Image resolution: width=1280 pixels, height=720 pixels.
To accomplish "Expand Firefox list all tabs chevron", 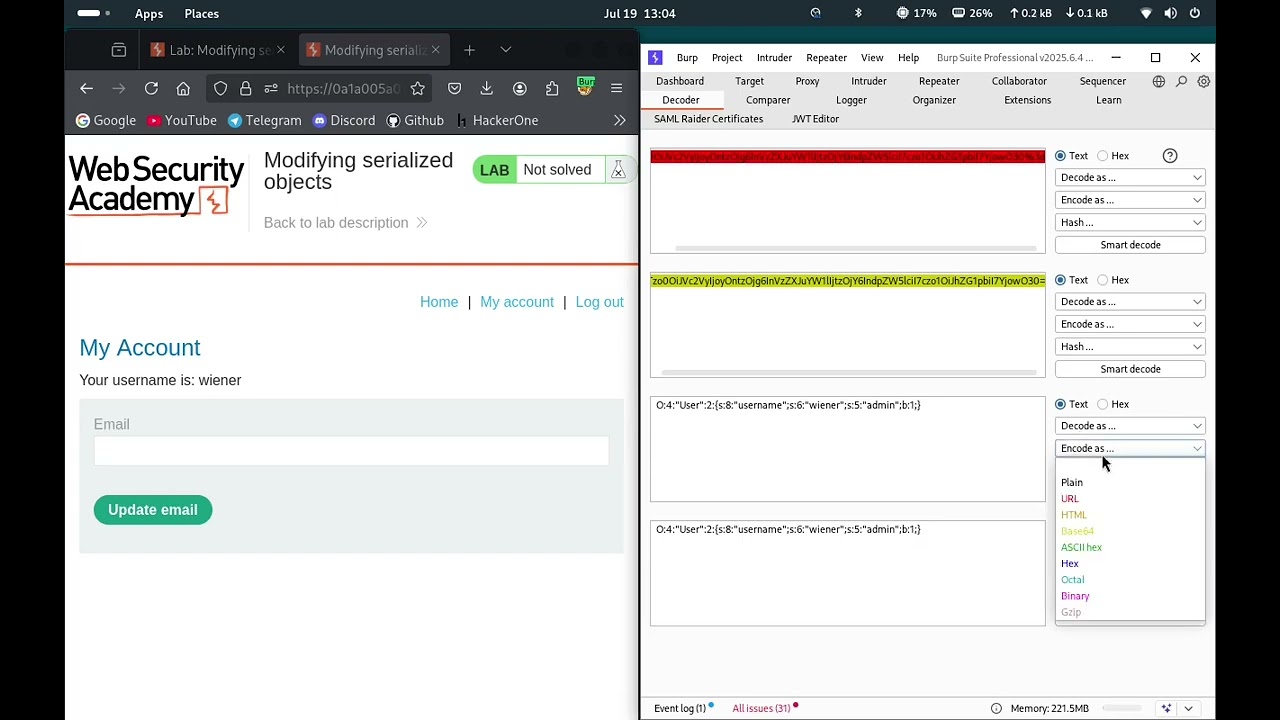I will (x=505, y=50).
